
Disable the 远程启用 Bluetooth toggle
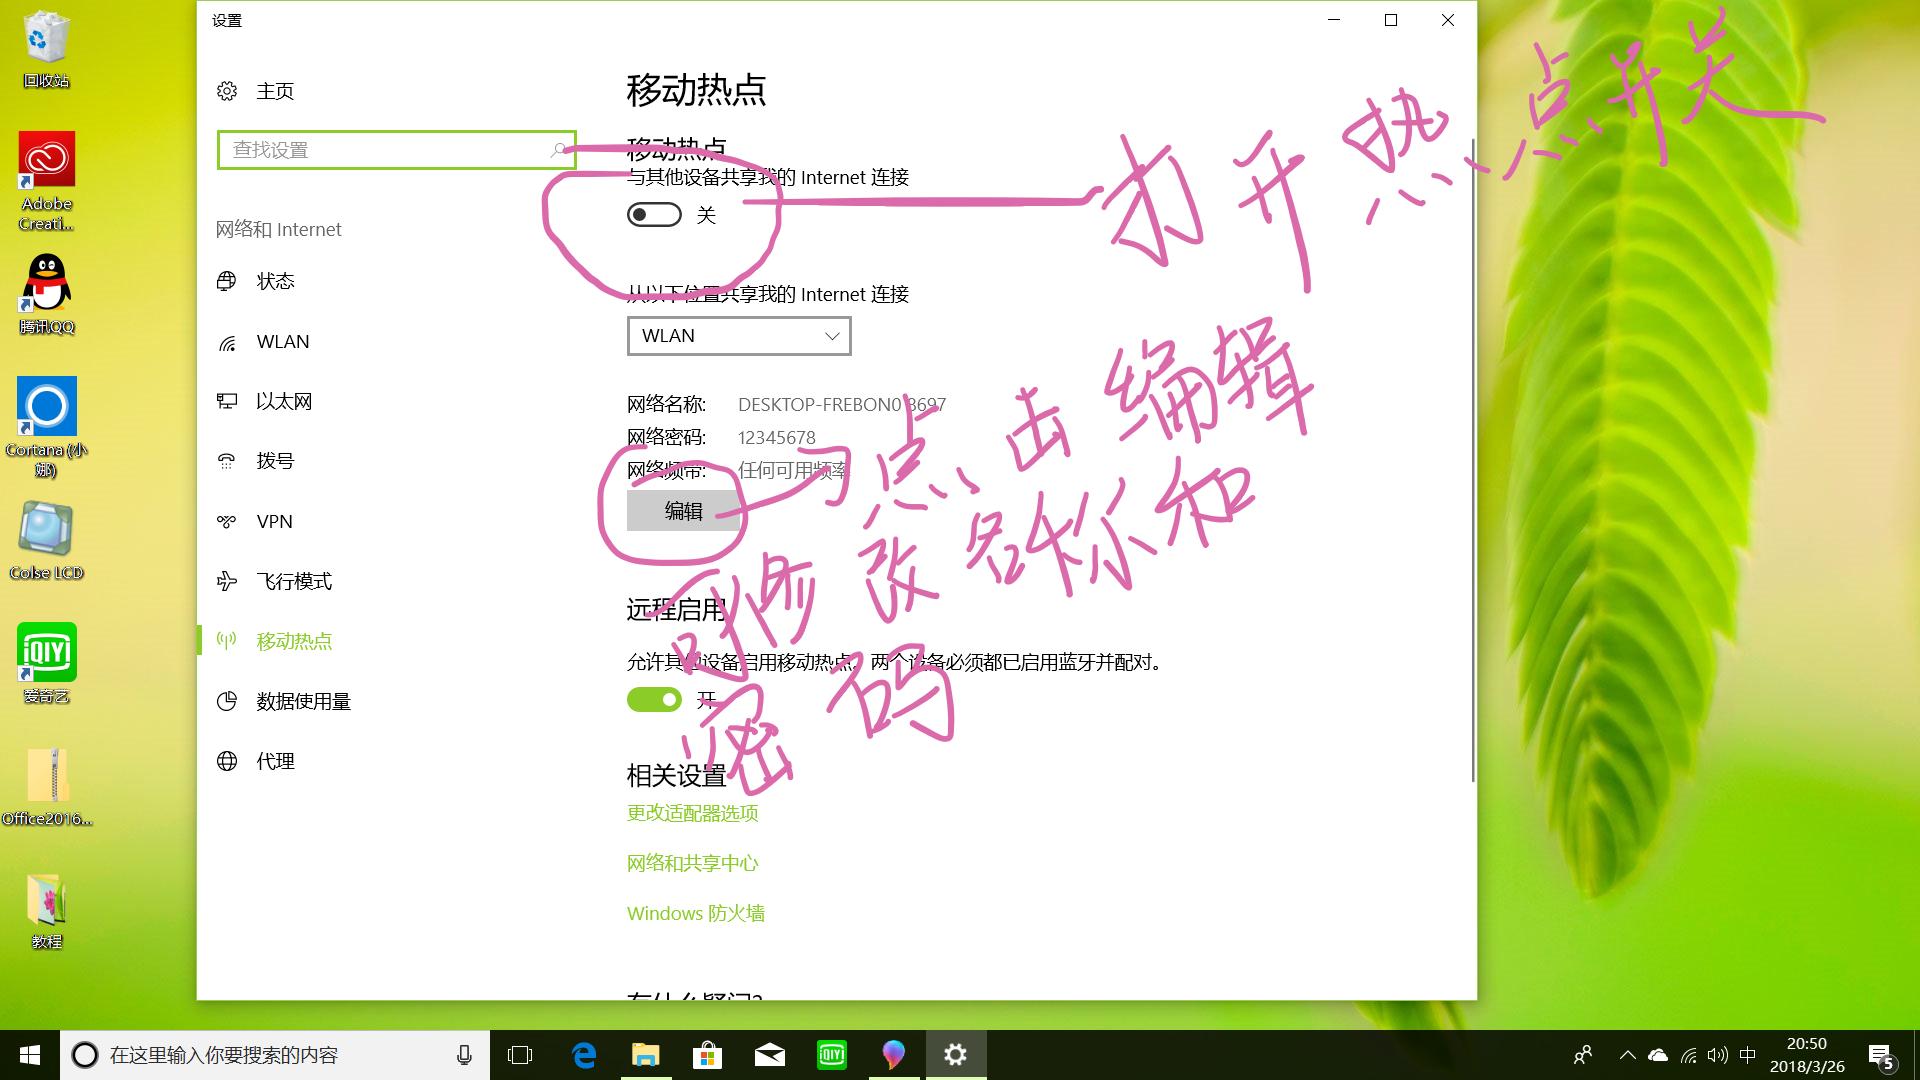tap(655, 700)
